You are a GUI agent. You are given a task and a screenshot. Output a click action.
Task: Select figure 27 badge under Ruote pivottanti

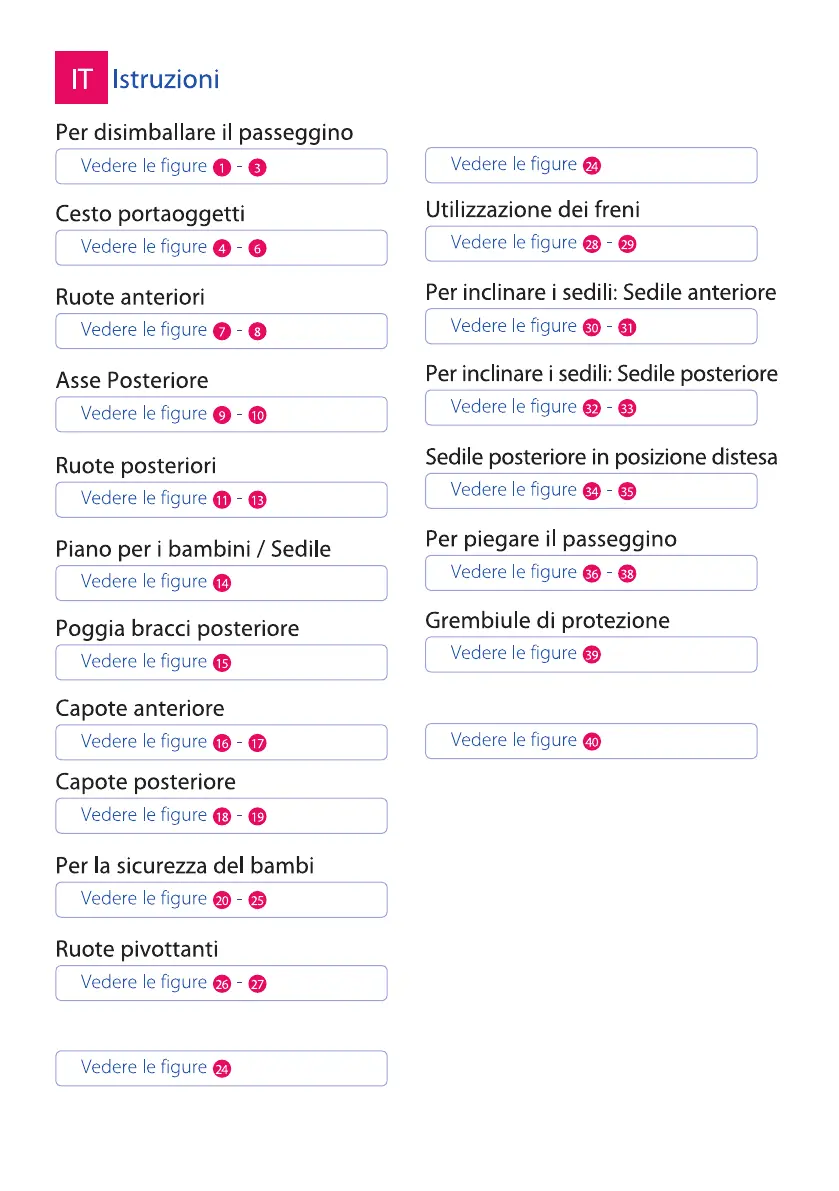click(257, 984)
